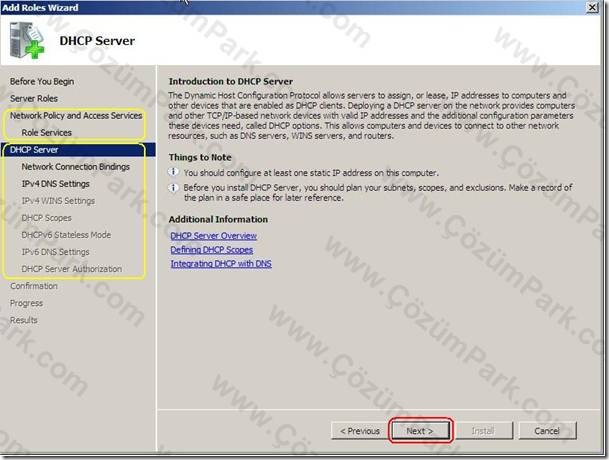
Task: Click the Previous button
Action: (360, 431)
